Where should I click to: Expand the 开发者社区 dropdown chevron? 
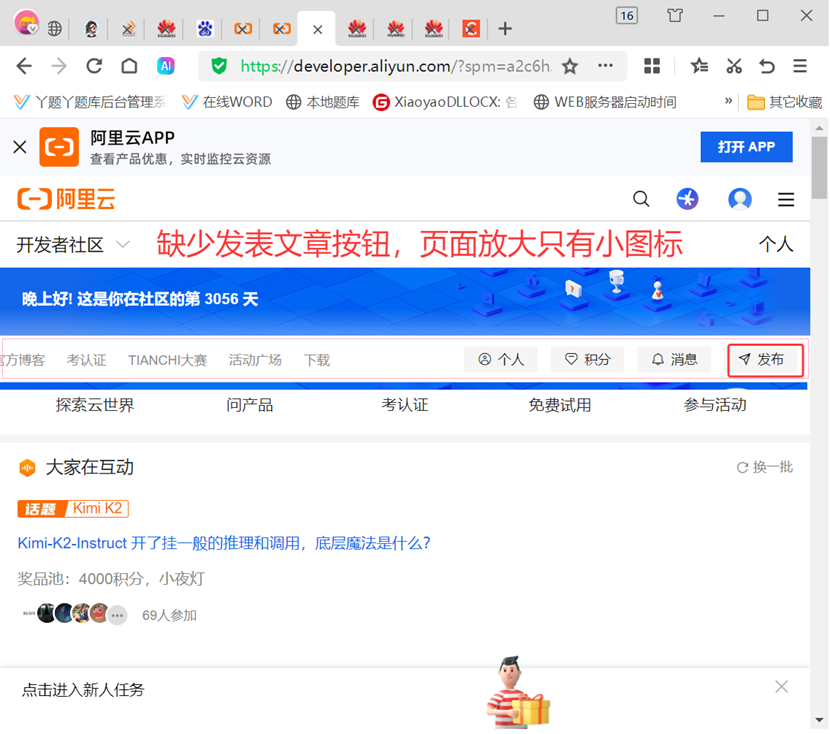point(123,244)
